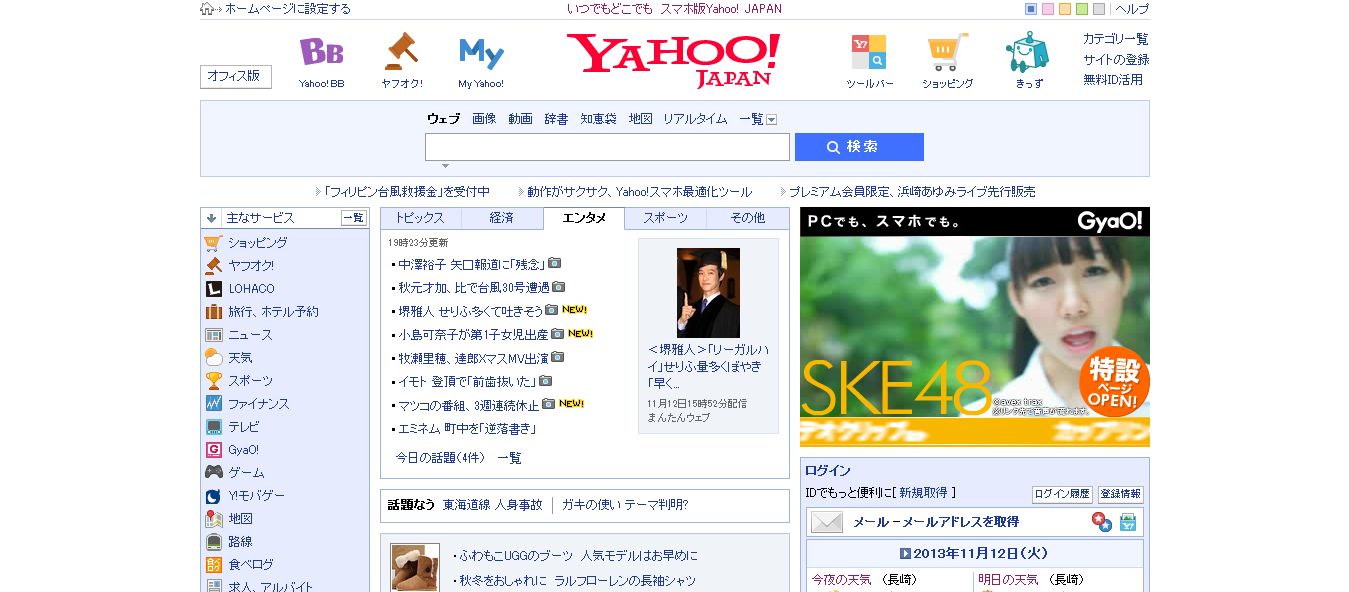This screenshot has height=592, width=1349.
Task: Open the ショッピング cart icon in the header
Action: (947, 52)
